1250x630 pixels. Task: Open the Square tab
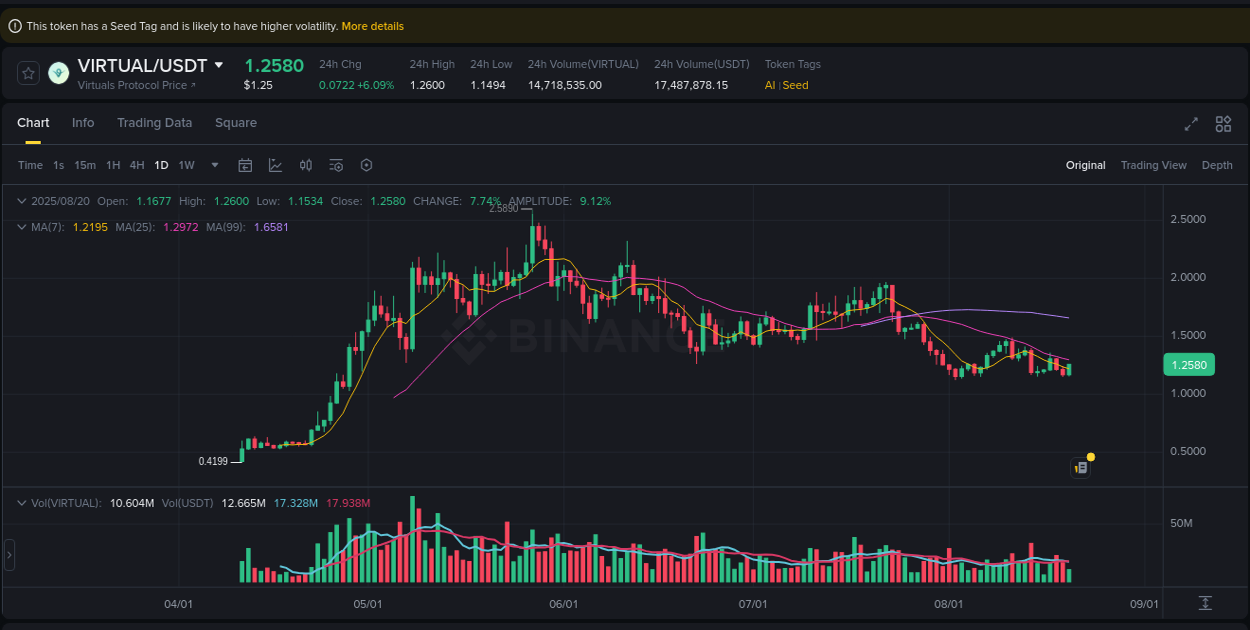click(x=236, y=122)
